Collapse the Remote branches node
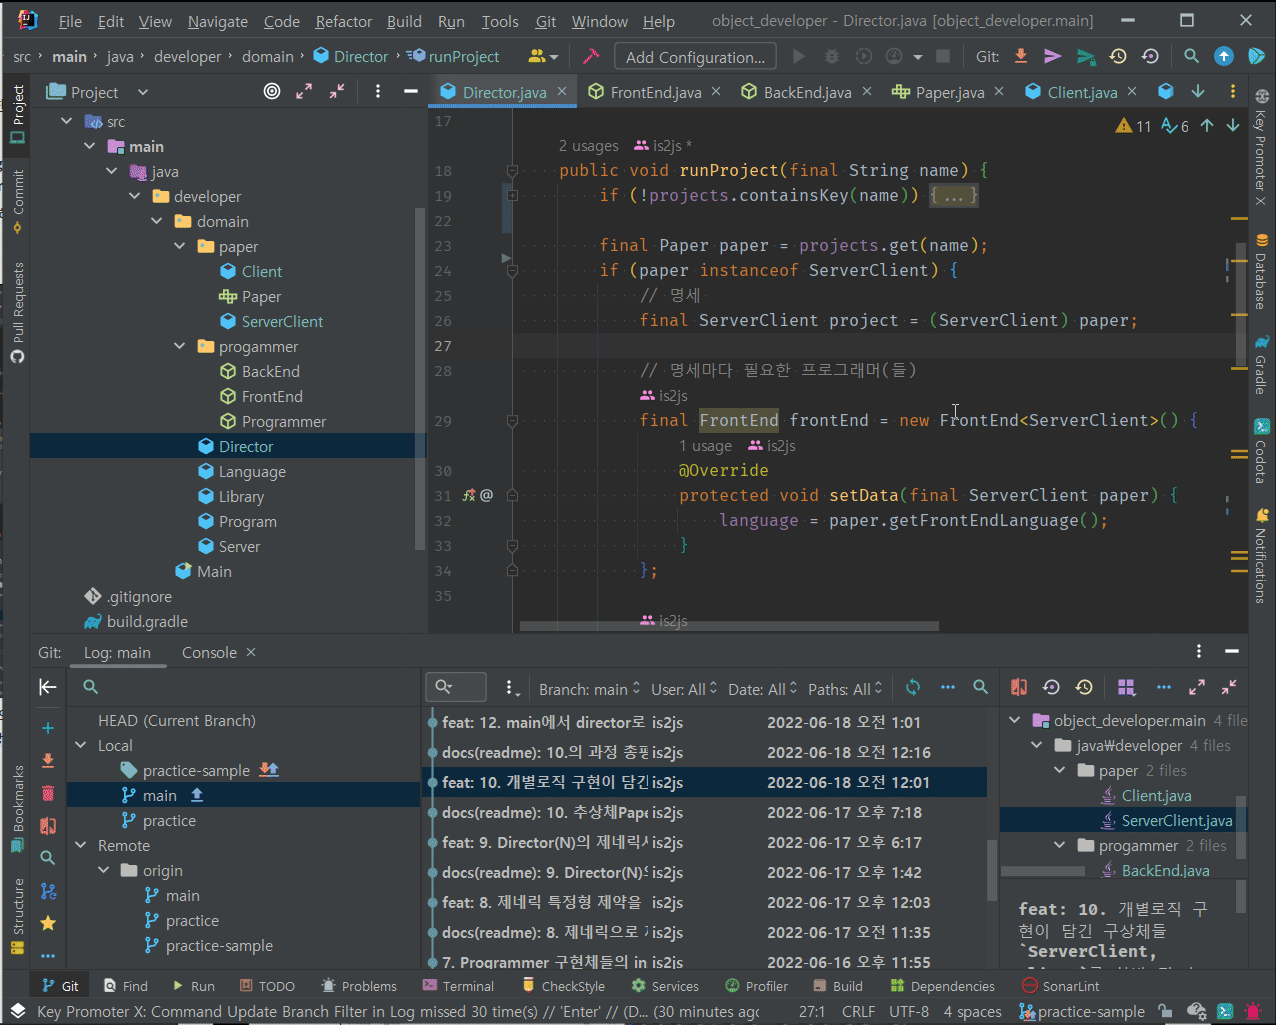Image resolution: width=1276 pixels, height=1025 pixels. [81, 846]
